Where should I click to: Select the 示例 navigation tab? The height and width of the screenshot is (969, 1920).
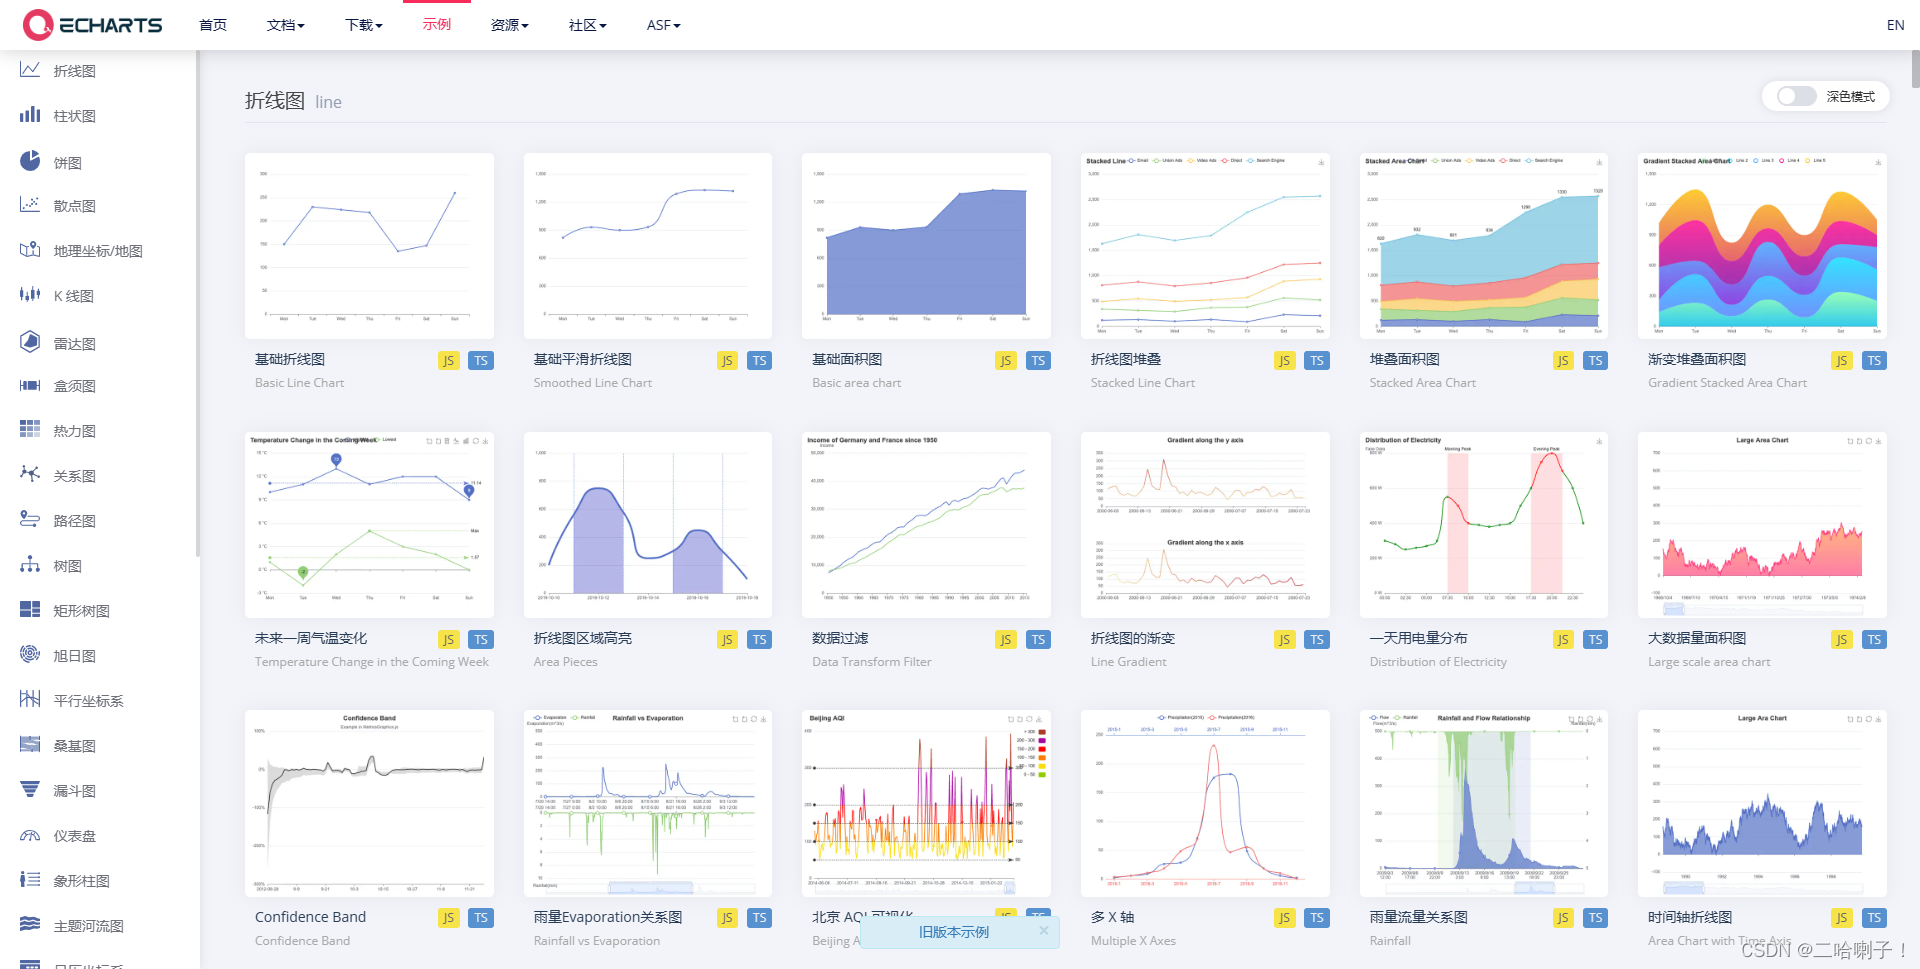pos(437,24)
